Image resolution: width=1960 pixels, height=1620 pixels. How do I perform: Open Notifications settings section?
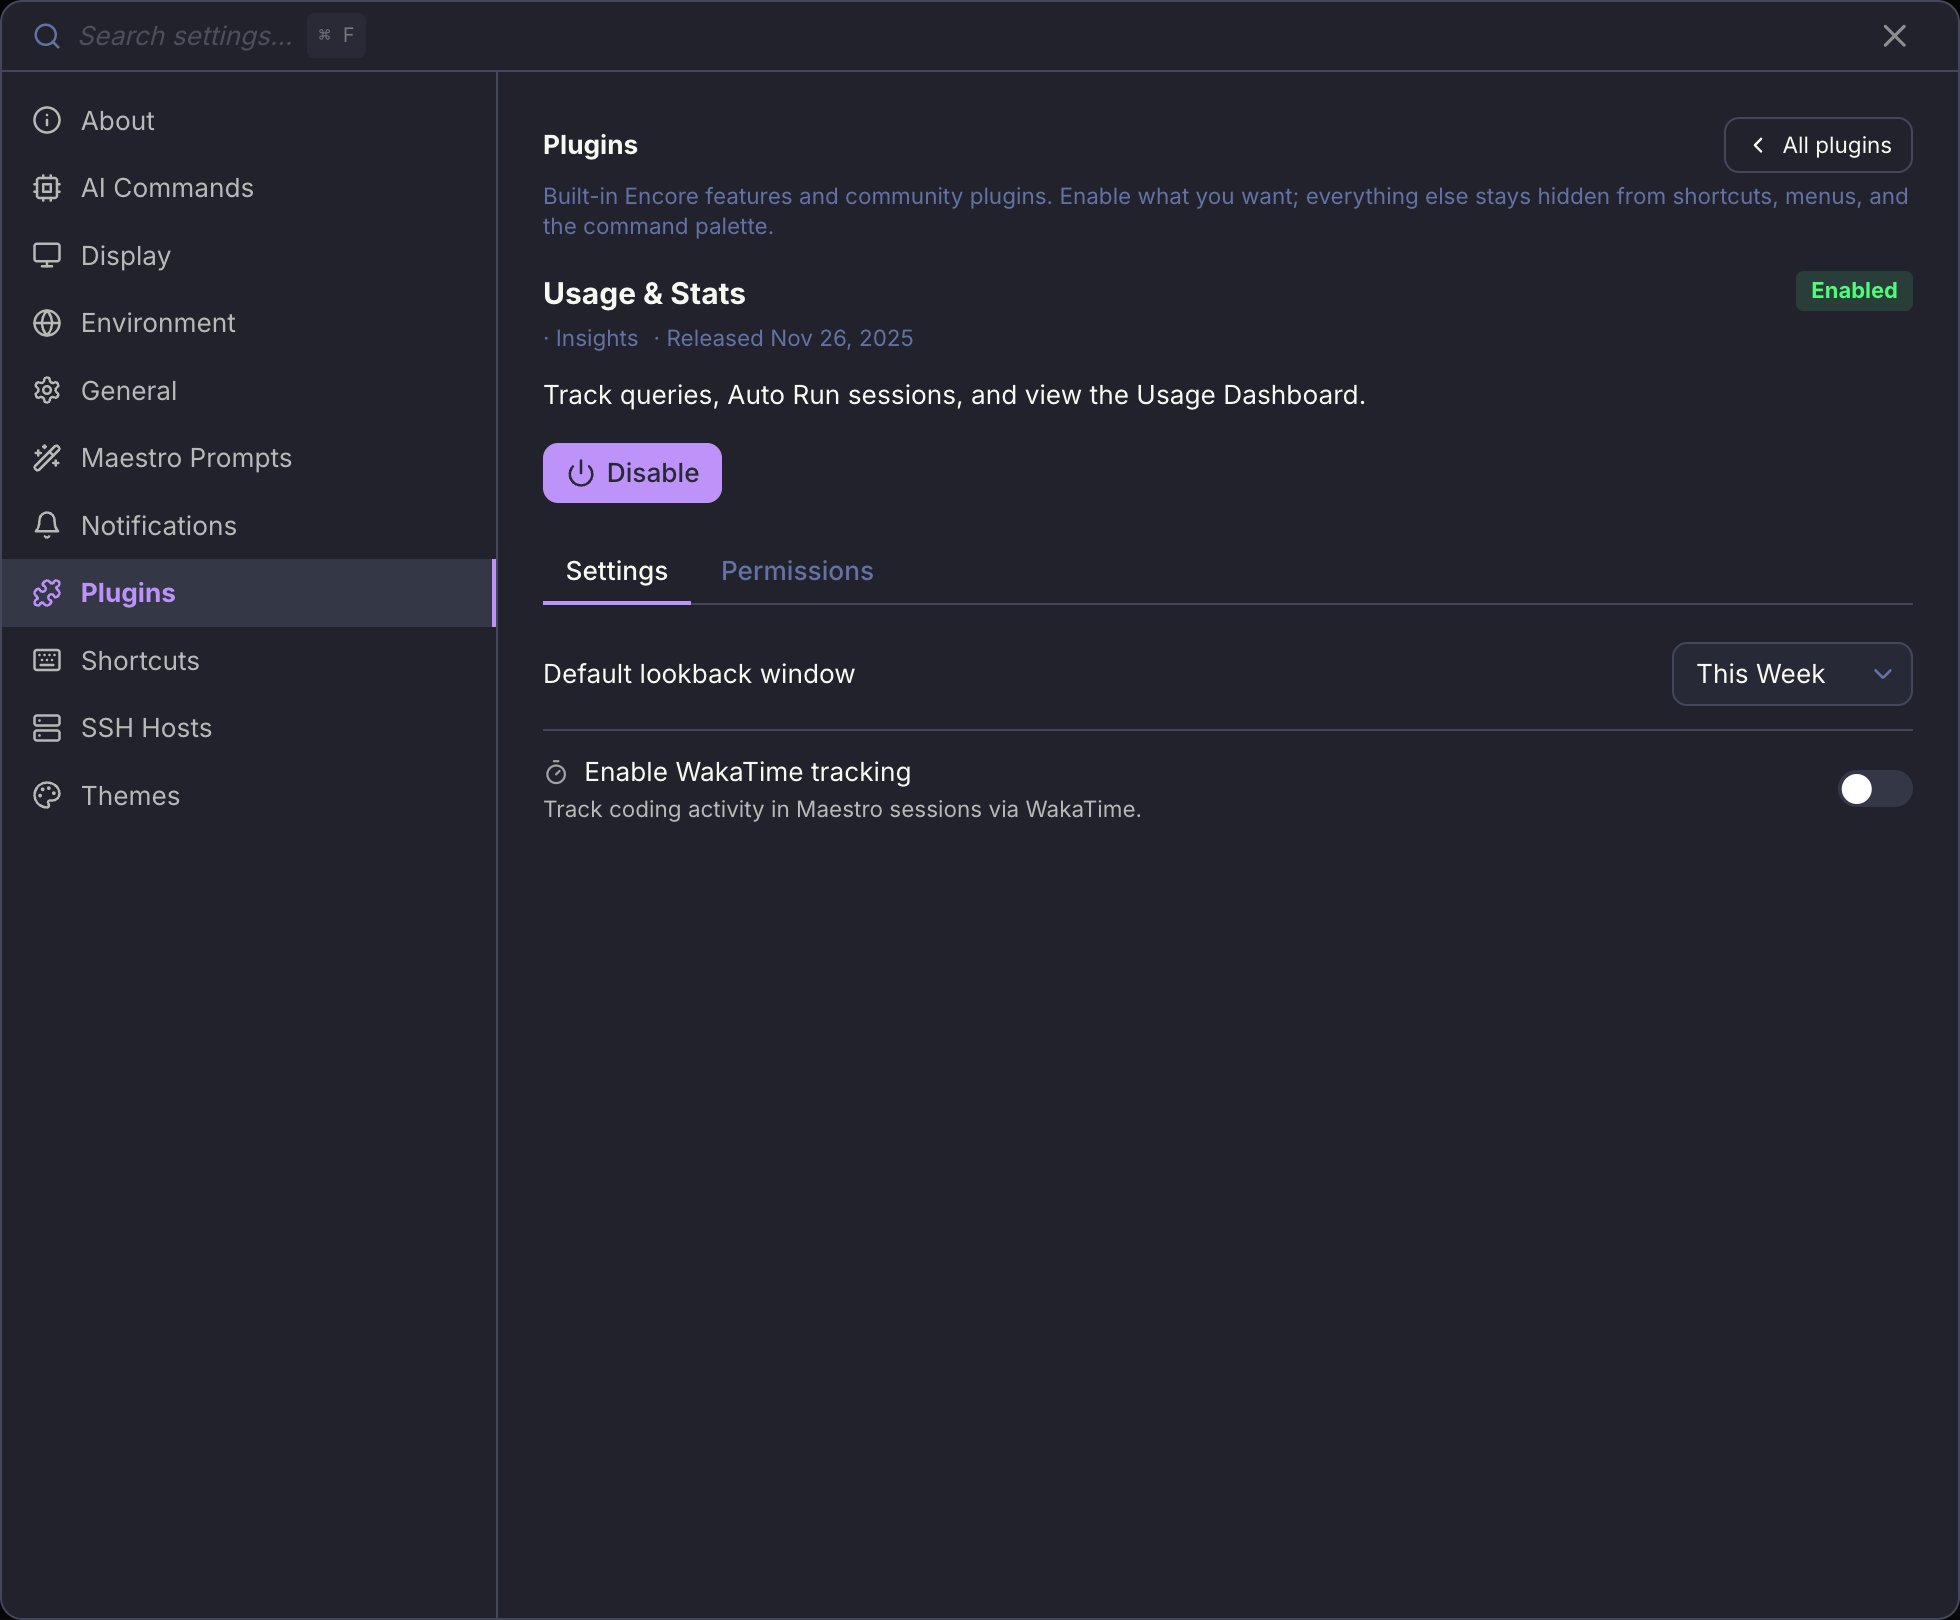249,525
